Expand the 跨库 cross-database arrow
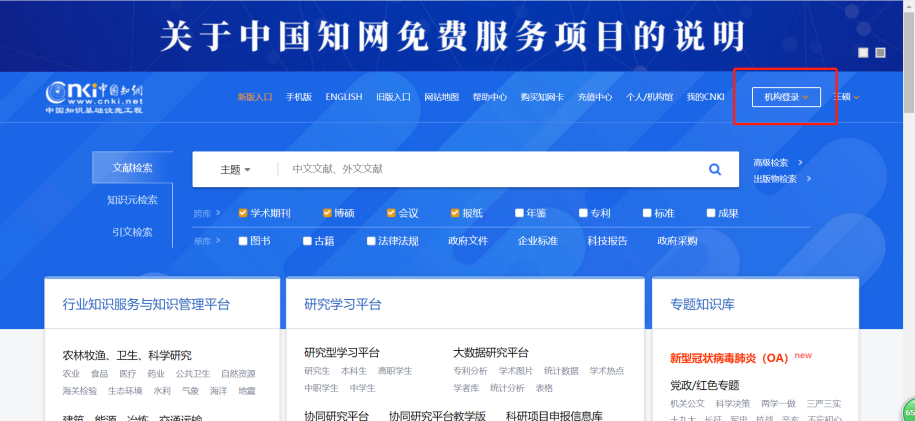Image resolution: width=915 pixels, height=421 pixels. pos(218,213)
